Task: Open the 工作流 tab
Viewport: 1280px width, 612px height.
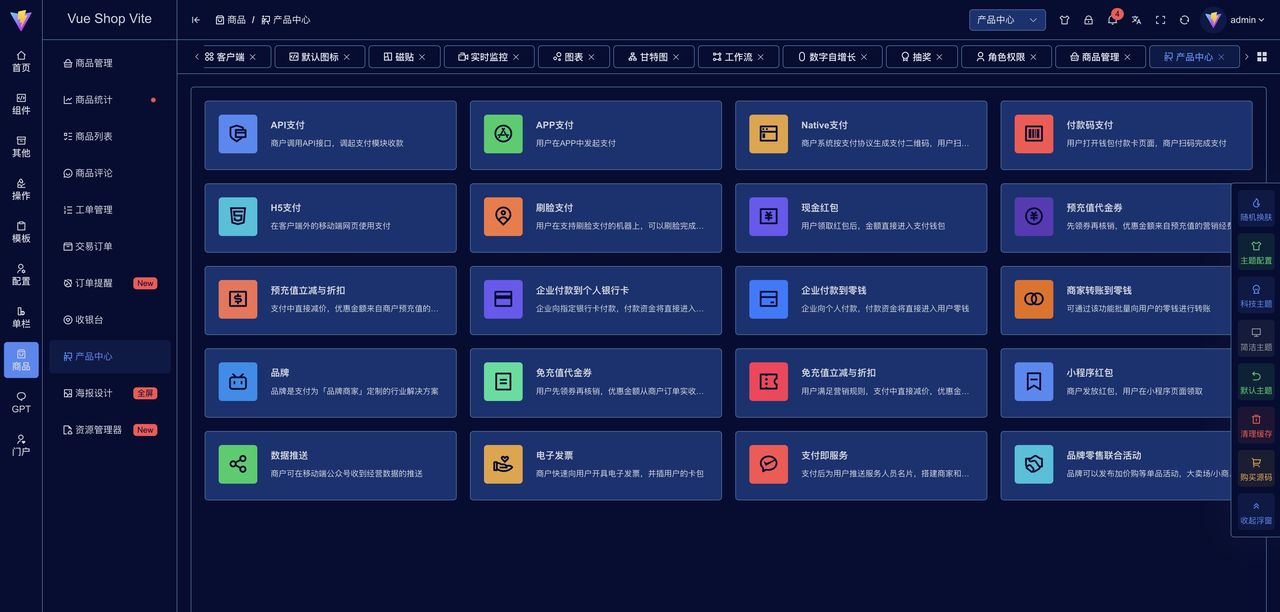Action: (738, 57)
